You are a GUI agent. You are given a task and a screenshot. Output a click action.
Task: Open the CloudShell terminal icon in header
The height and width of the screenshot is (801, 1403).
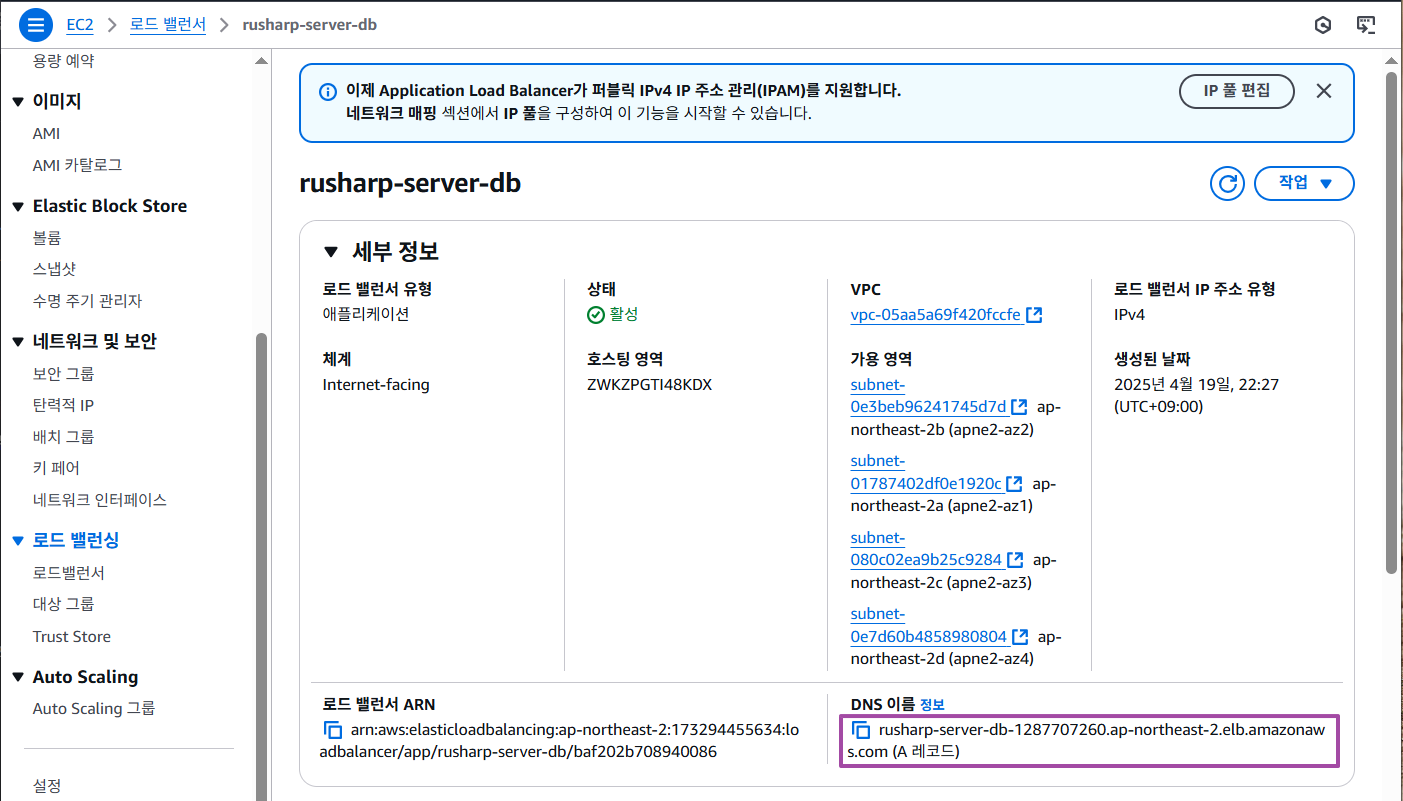(x=1366, y=25)
